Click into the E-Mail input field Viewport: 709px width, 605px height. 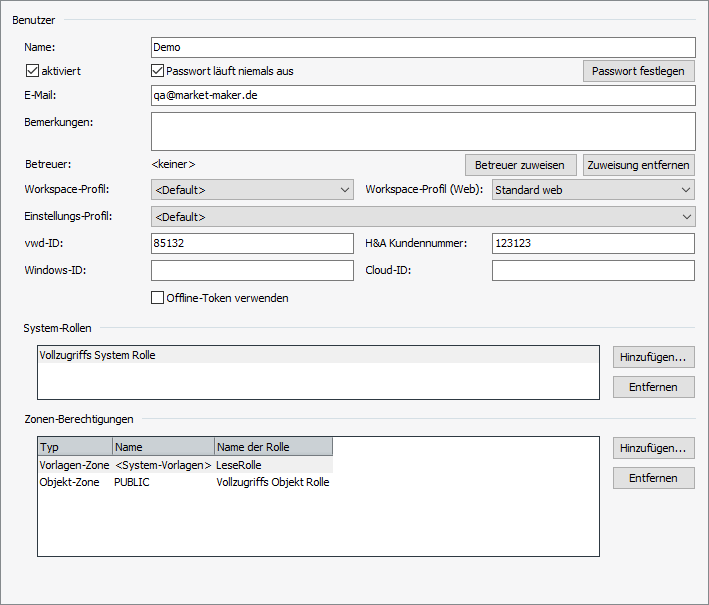(x=422, y=95)
